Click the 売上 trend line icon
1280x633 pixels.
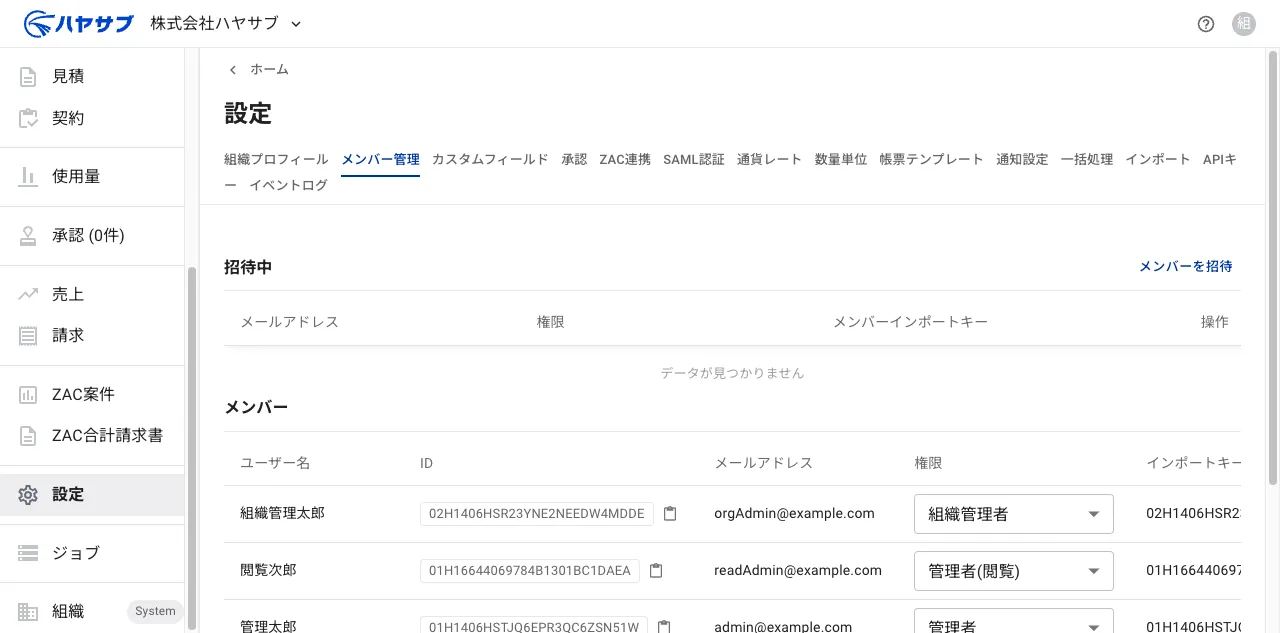pyautogui.click(x=28, y=294)
